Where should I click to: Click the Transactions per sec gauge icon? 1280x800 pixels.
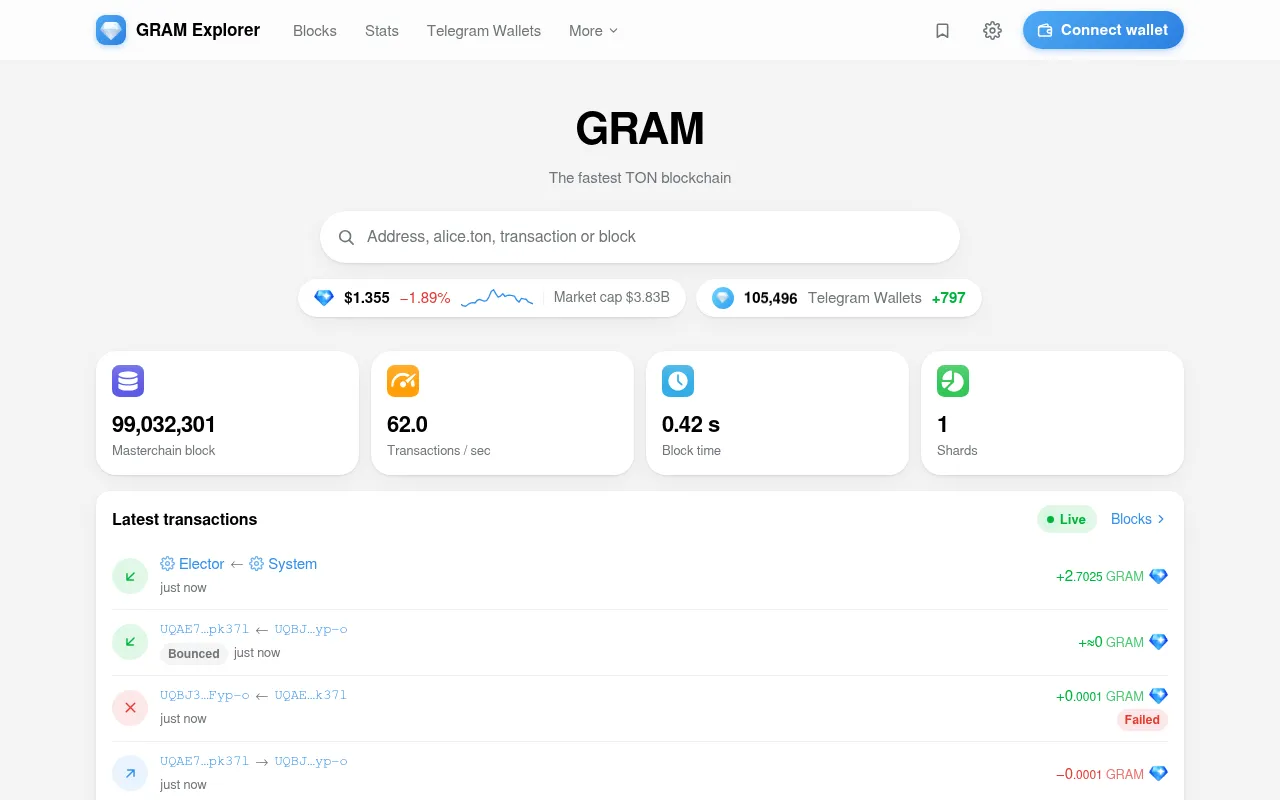(403, 381)
